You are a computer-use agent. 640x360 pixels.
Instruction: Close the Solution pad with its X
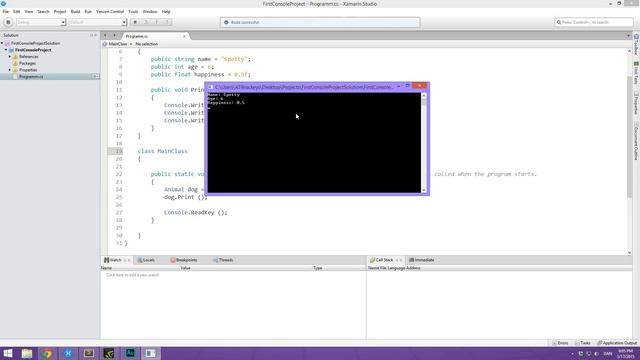(96, 36)
